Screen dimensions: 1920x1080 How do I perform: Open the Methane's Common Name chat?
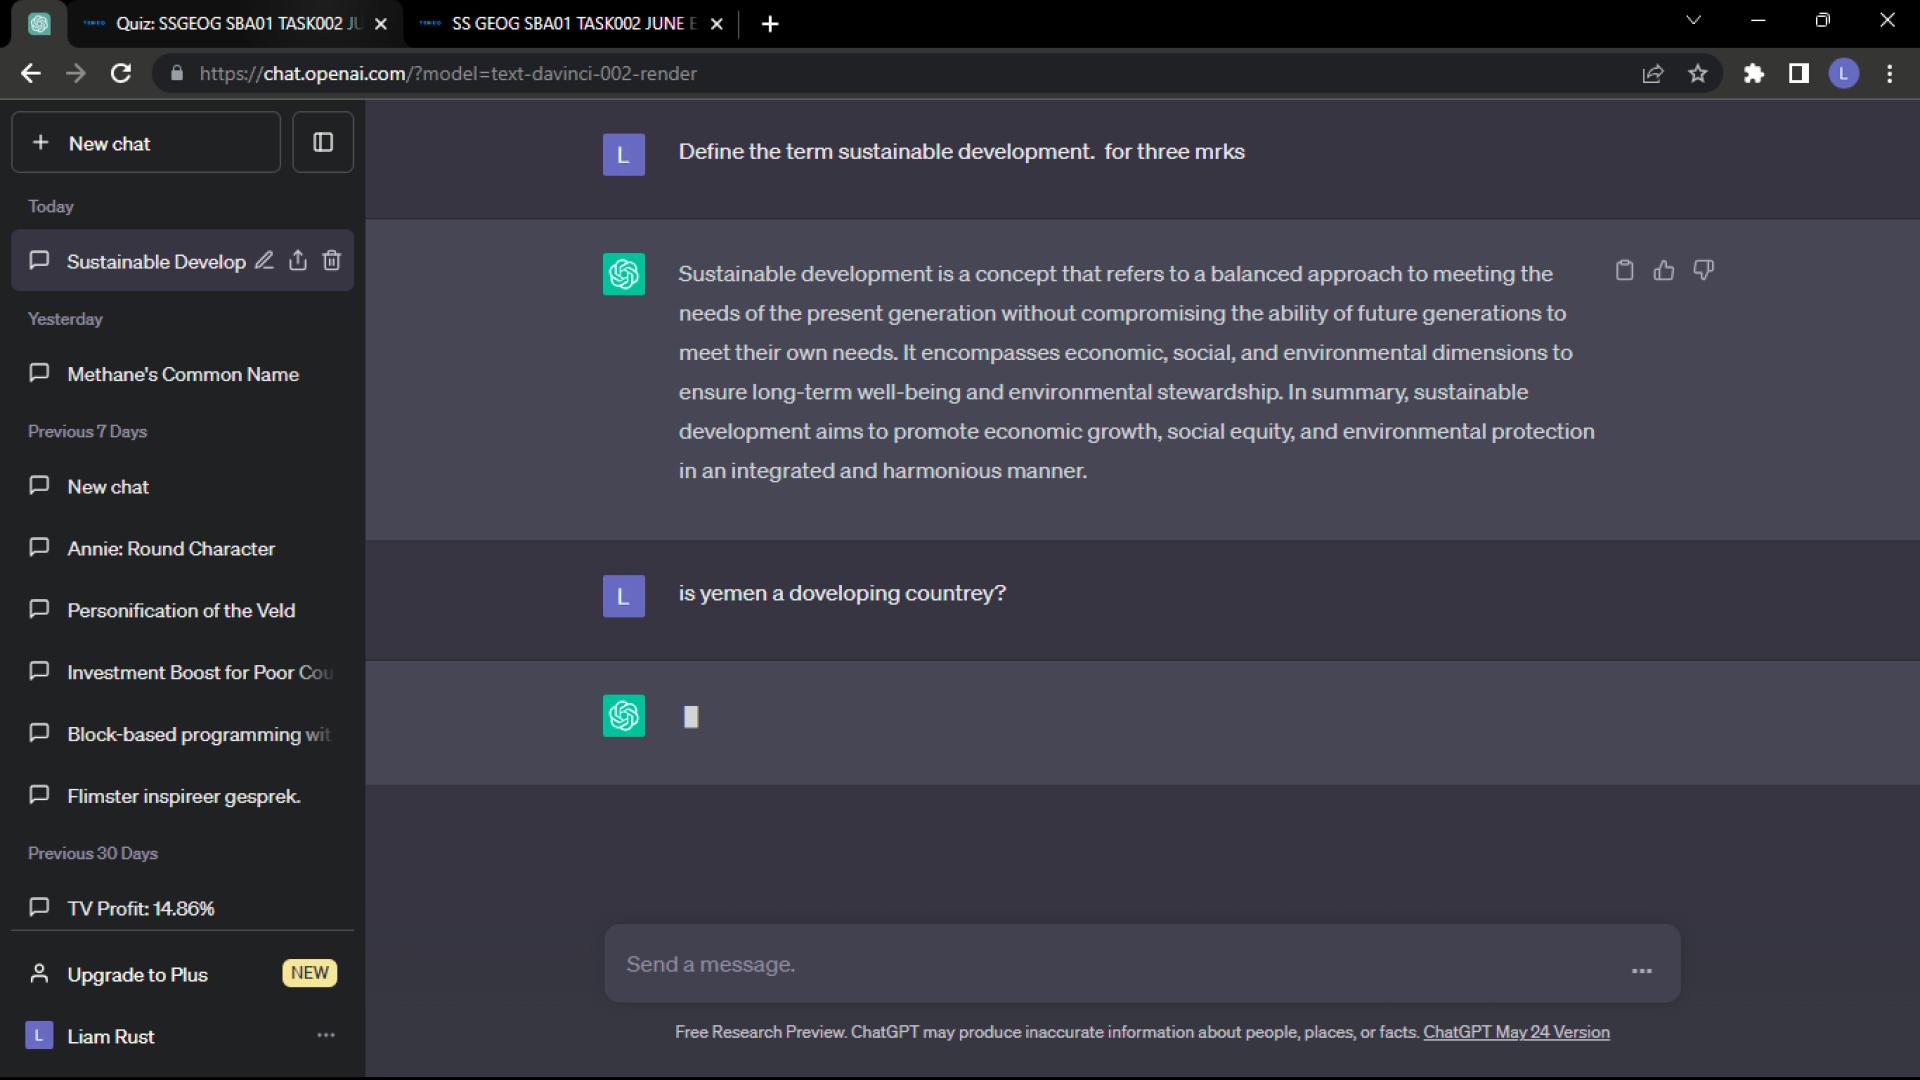(182, 374)
